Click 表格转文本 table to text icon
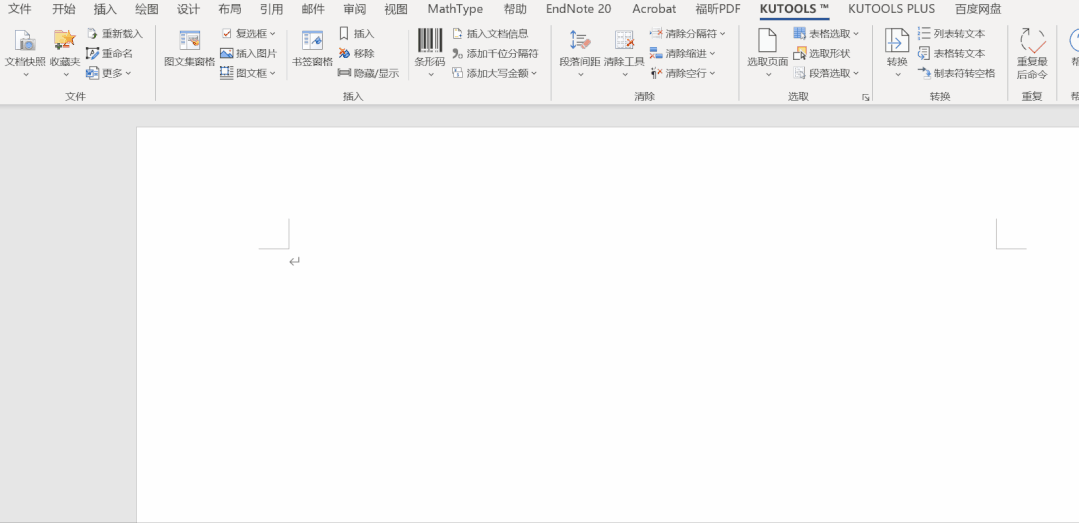Screen dimensions: 1079x523 coord(924,53)
